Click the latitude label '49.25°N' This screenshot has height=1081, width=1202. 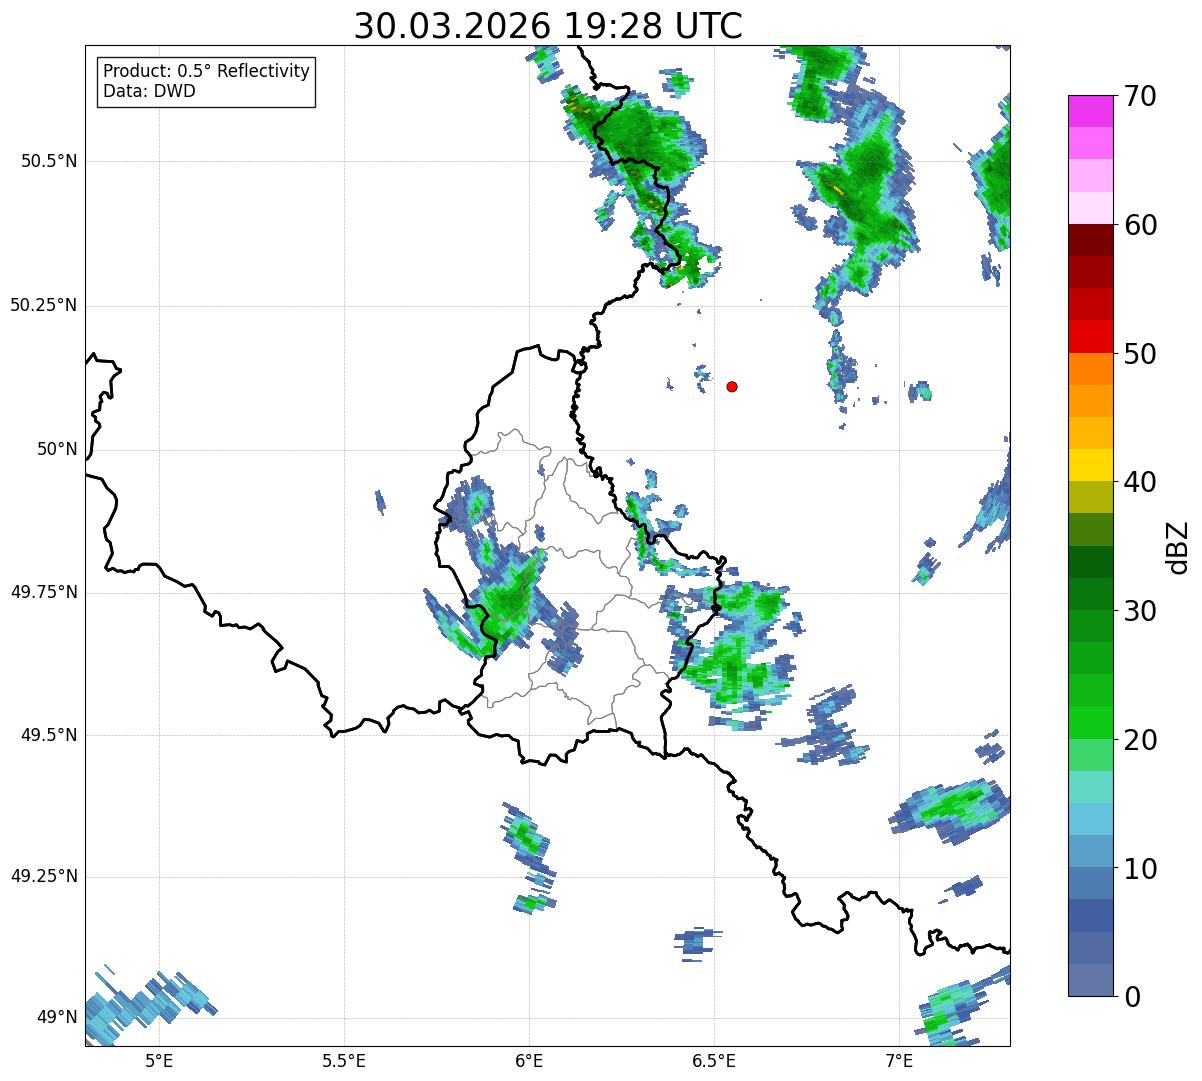(x=44, y=877)
